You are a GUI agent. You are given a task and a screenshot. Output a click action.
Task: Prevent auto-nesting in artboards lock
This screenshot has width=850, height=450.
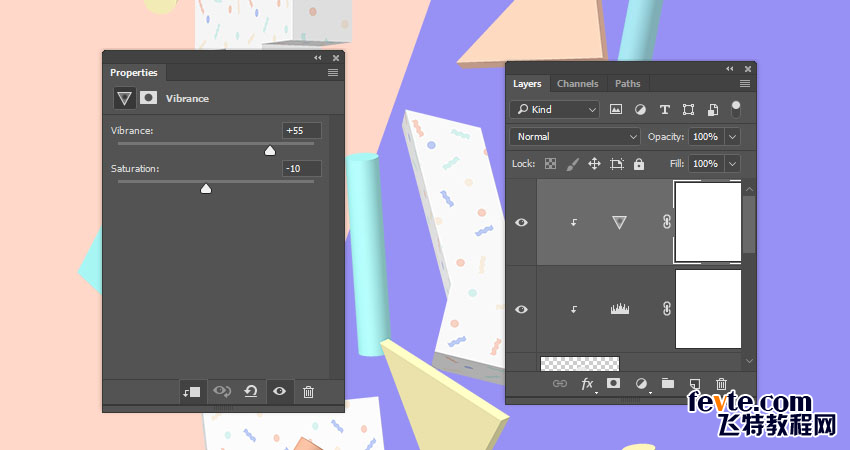[x=617, y=164]
